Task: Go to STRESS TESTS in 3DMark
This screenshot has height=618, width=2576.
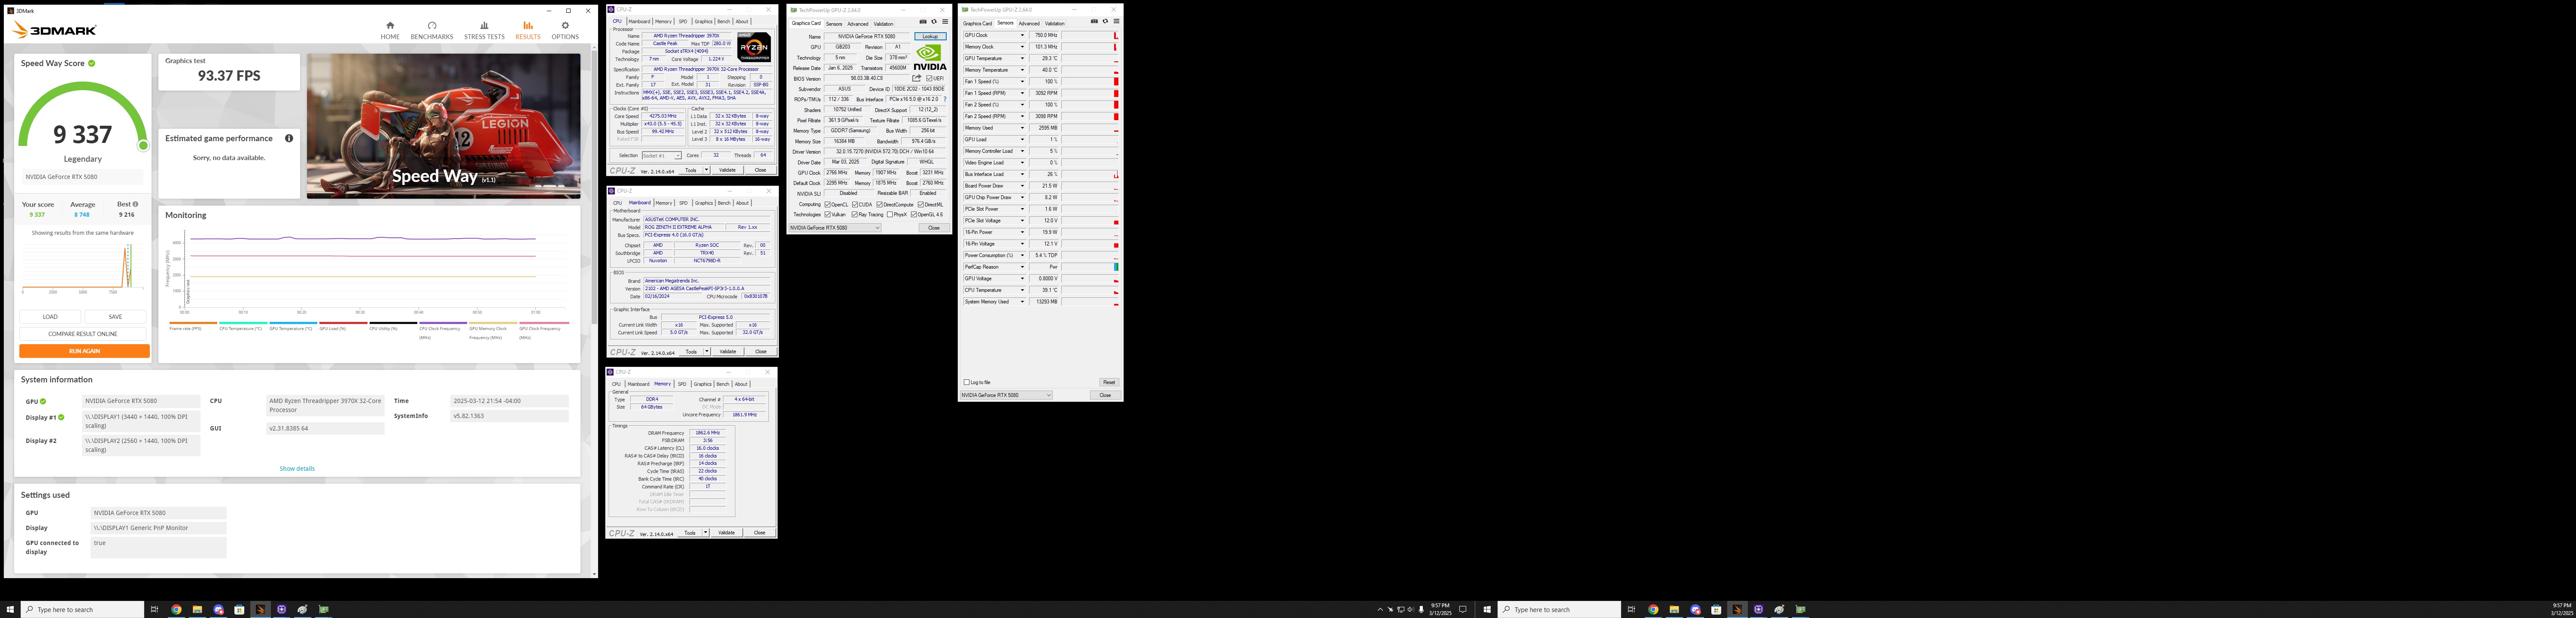Action: tap(484, 30)
